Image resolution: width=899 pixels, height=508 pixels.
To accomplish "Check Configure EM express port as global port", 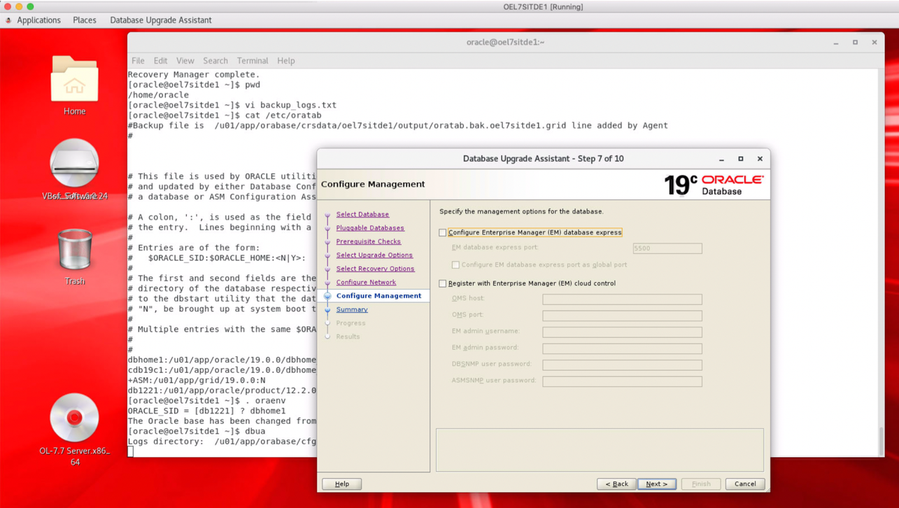I will point(456,265).
